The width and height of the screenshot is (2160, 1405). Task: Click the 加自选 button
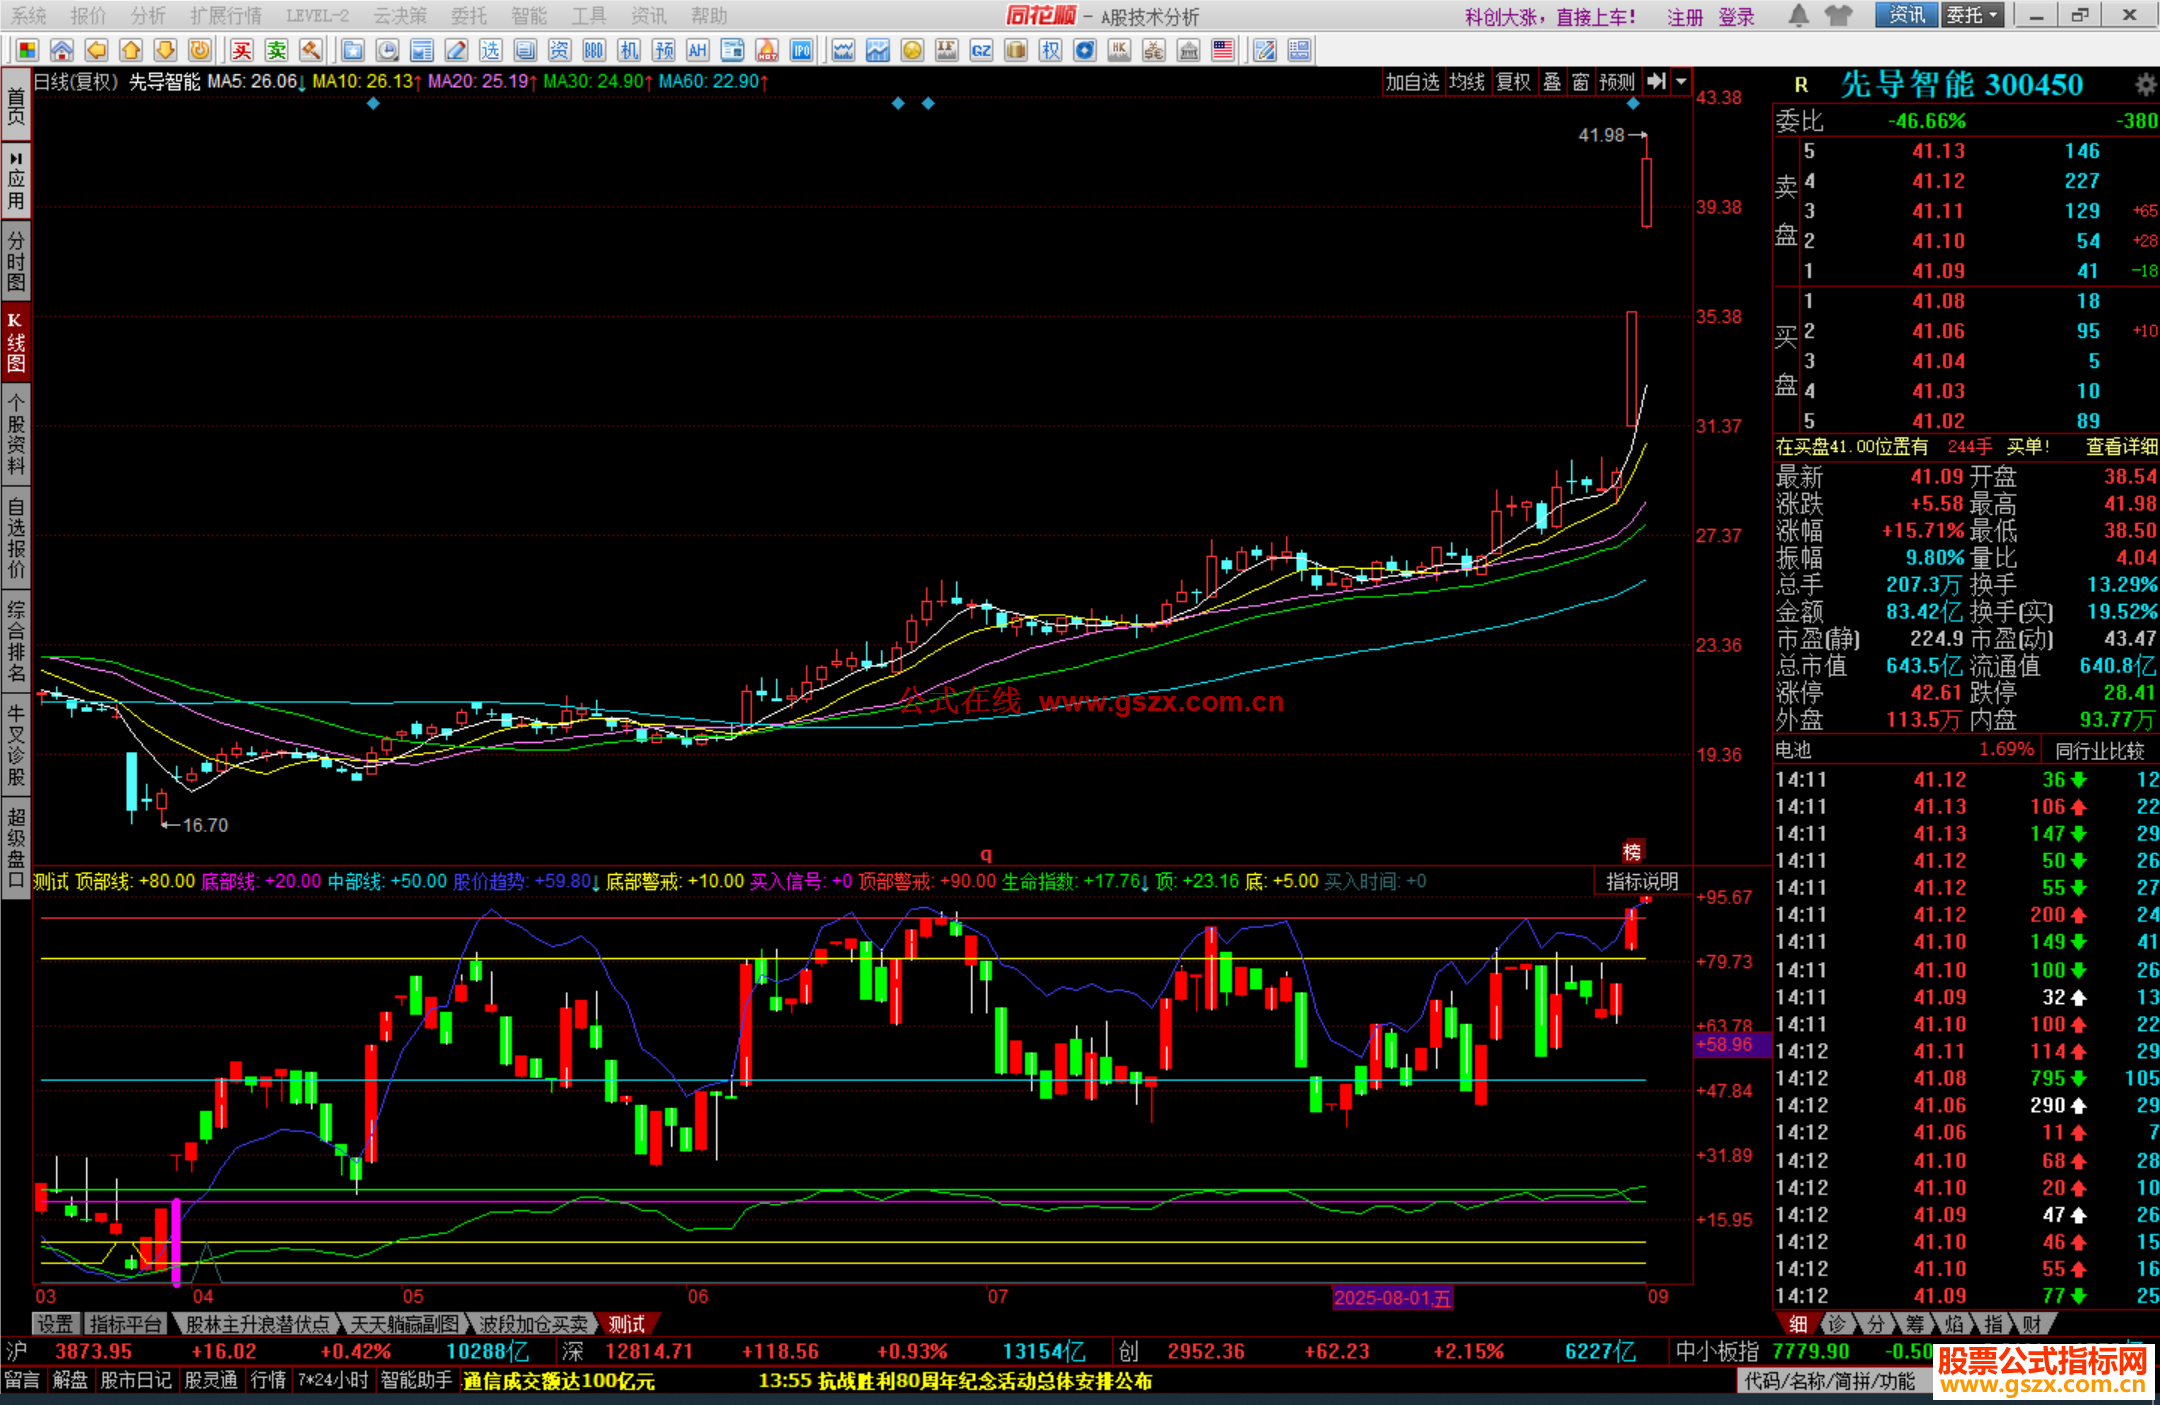coord(1412,82)
